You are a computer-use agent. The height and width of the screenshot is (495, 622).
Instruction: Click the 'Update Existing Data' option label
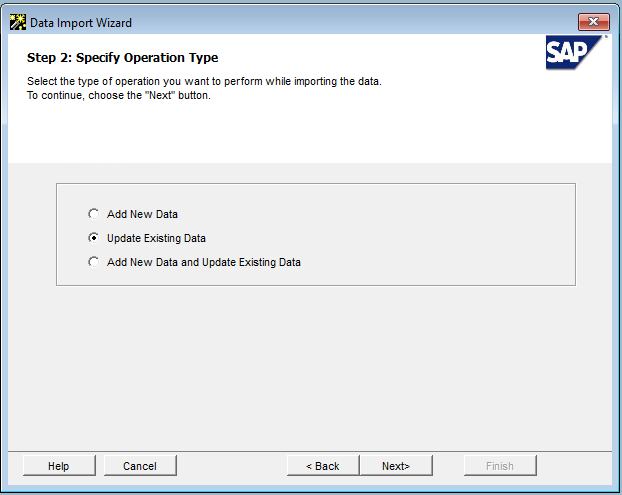click(x=156, y=238)
